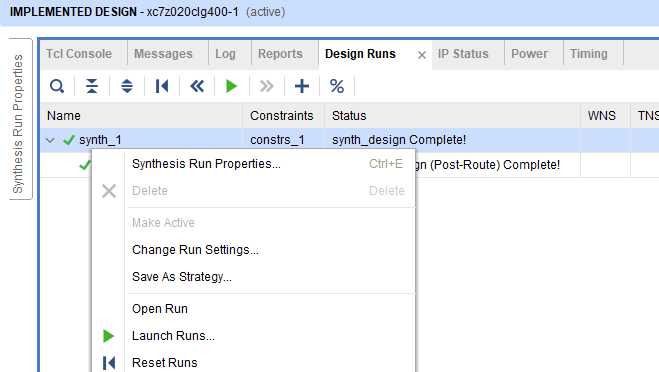
Task: Collapse the synth_1 tree row chevron
Action: (50, 140)
